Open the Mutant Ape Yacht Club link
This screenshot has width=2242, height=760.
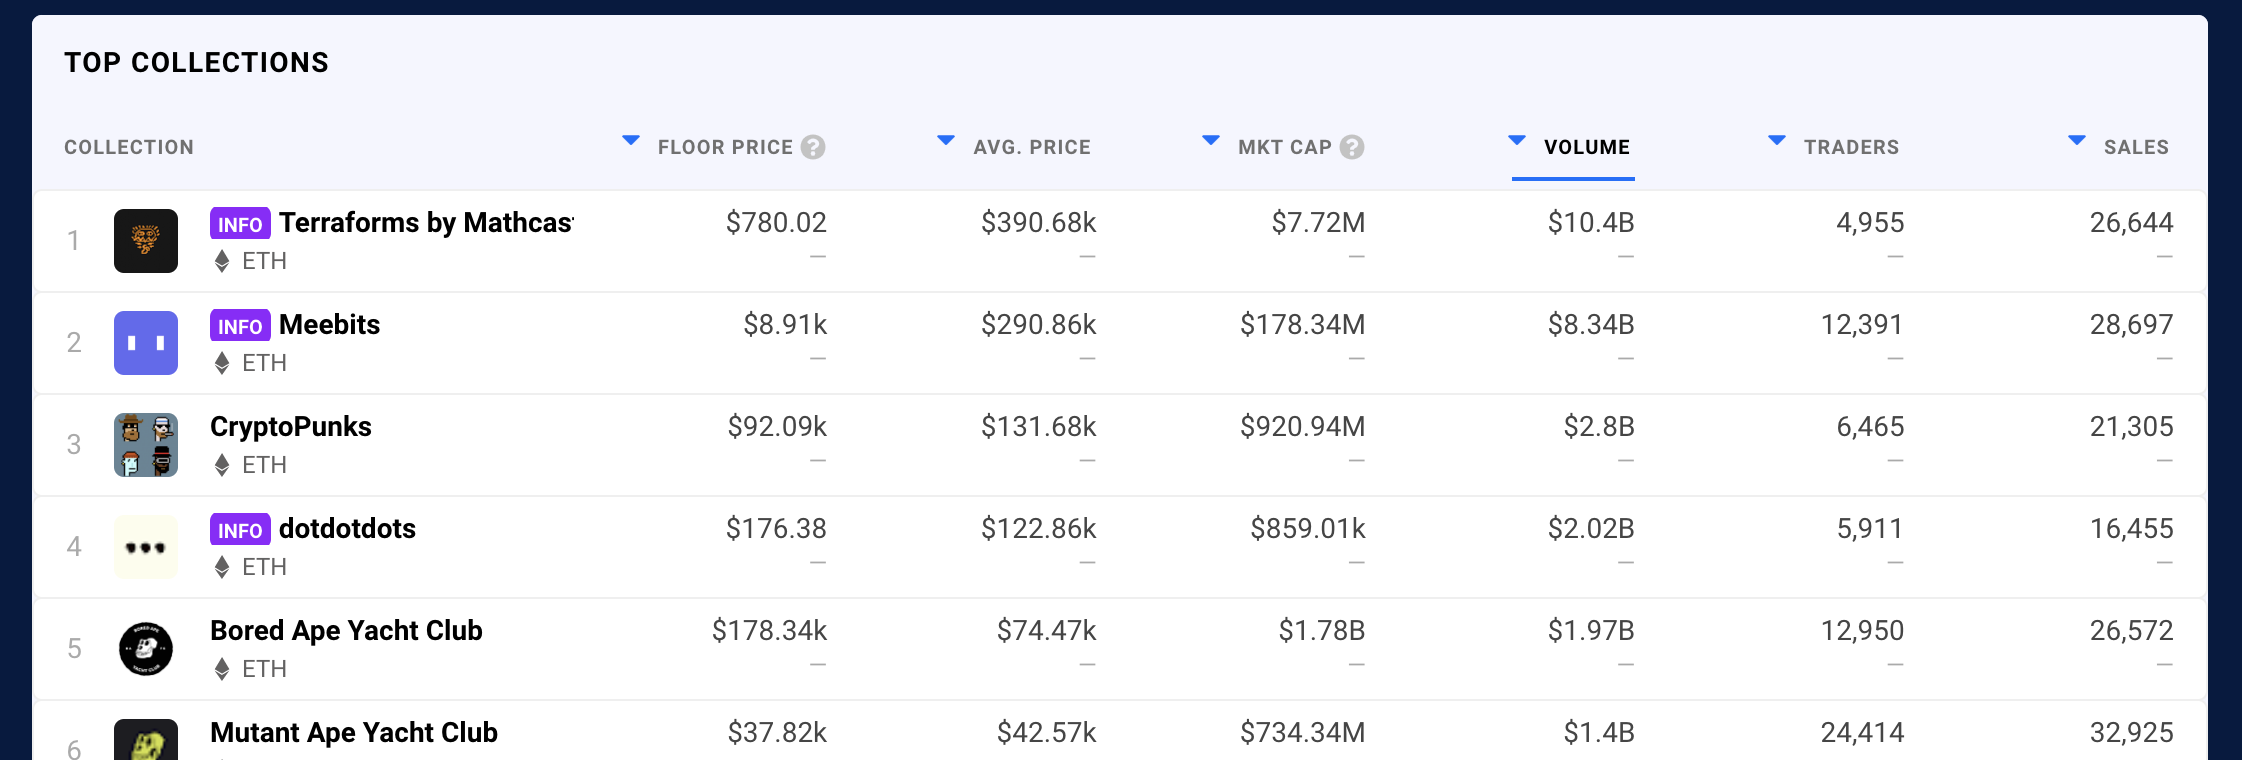click(x=354, y=733)
